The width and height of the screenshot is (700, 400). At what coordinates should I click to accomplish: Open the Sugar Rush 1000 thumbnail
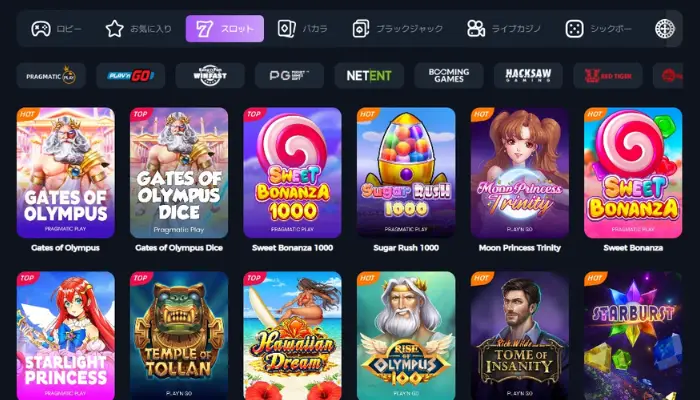click(x=406, y=173)
